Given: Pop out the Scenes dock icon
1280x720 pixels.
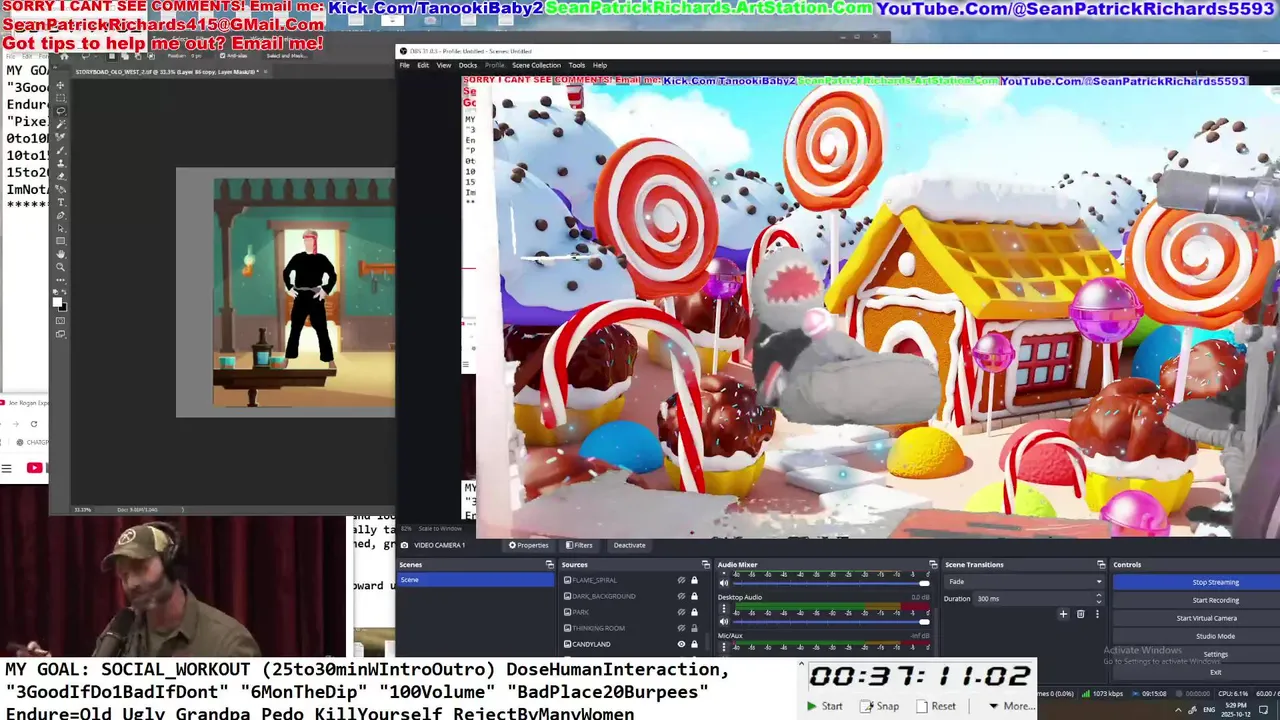Looking at the screenshot, I should click(549, 564).
